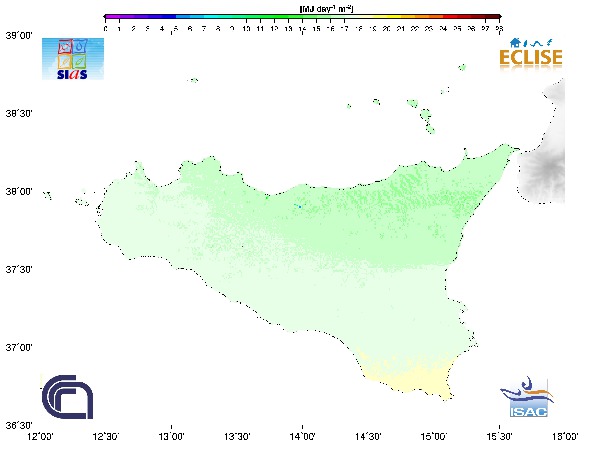Click the MJ day-1 m-2 unit label
This screenshot has height=450, width=600.
pyautogui.click(x=326, y=9)
